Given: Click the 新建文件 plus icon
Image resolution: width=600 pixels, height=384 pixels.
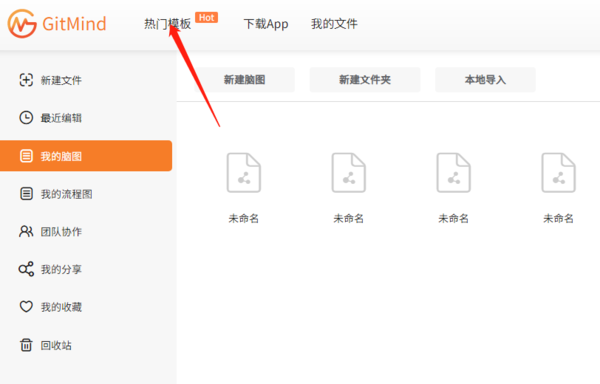Looking at the screenshot, I should (26, 80).
